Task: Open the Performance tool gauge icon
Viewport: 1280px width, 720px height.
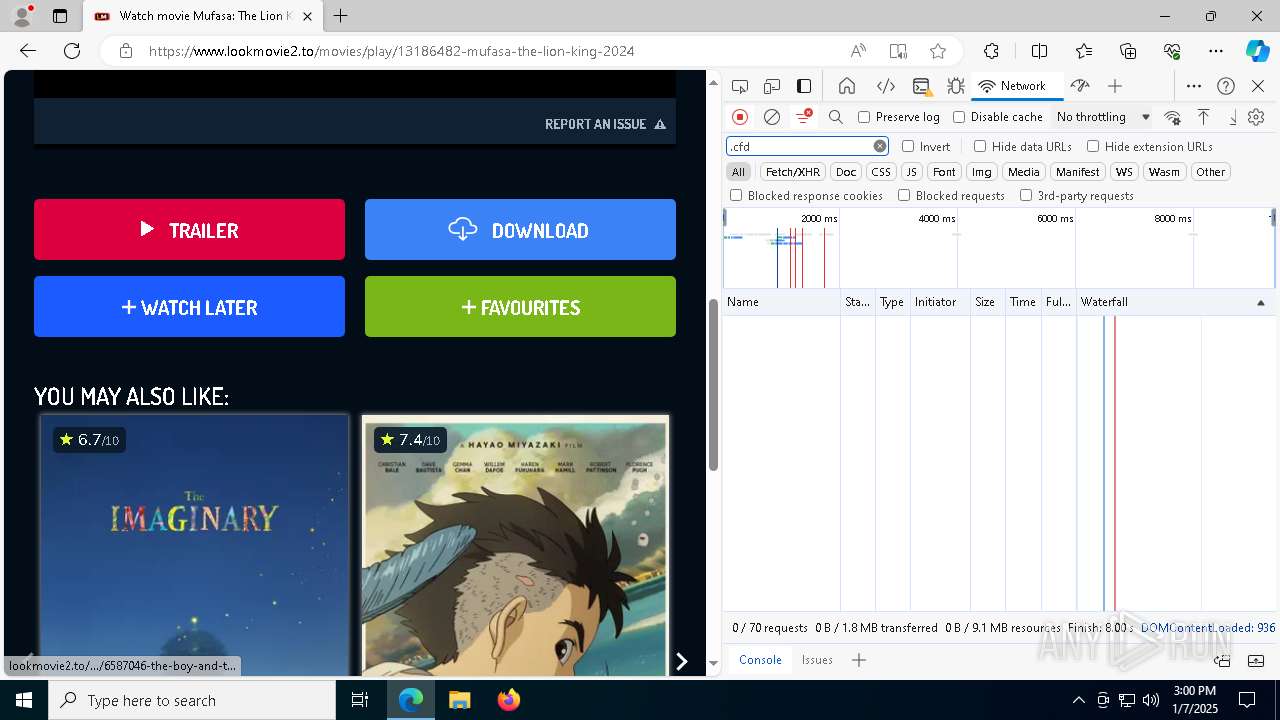Action: pos(1079,86)
